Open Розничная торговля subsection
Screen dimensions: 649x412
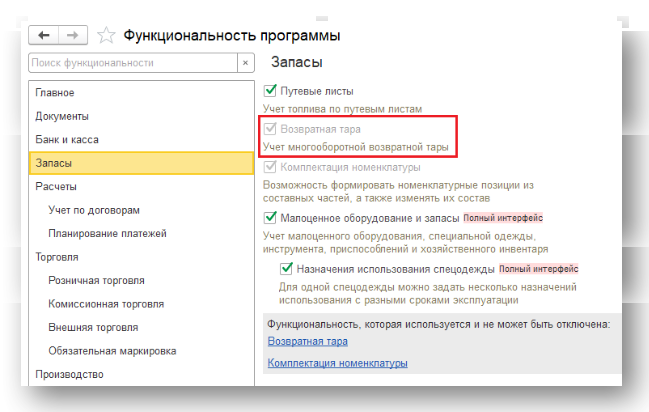click(x=141, y=281)
